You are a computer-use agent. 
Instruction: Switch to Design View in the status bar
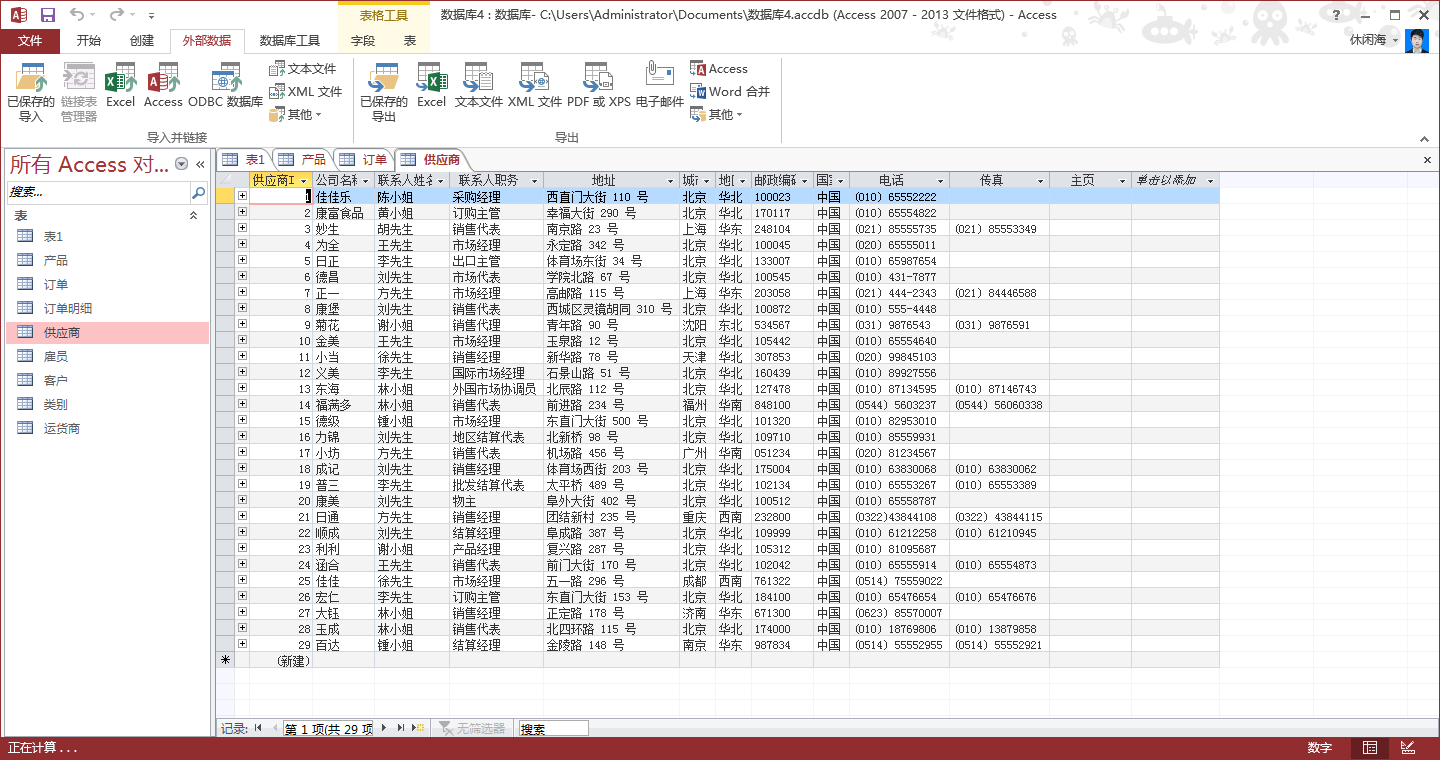click(1408, 748)
